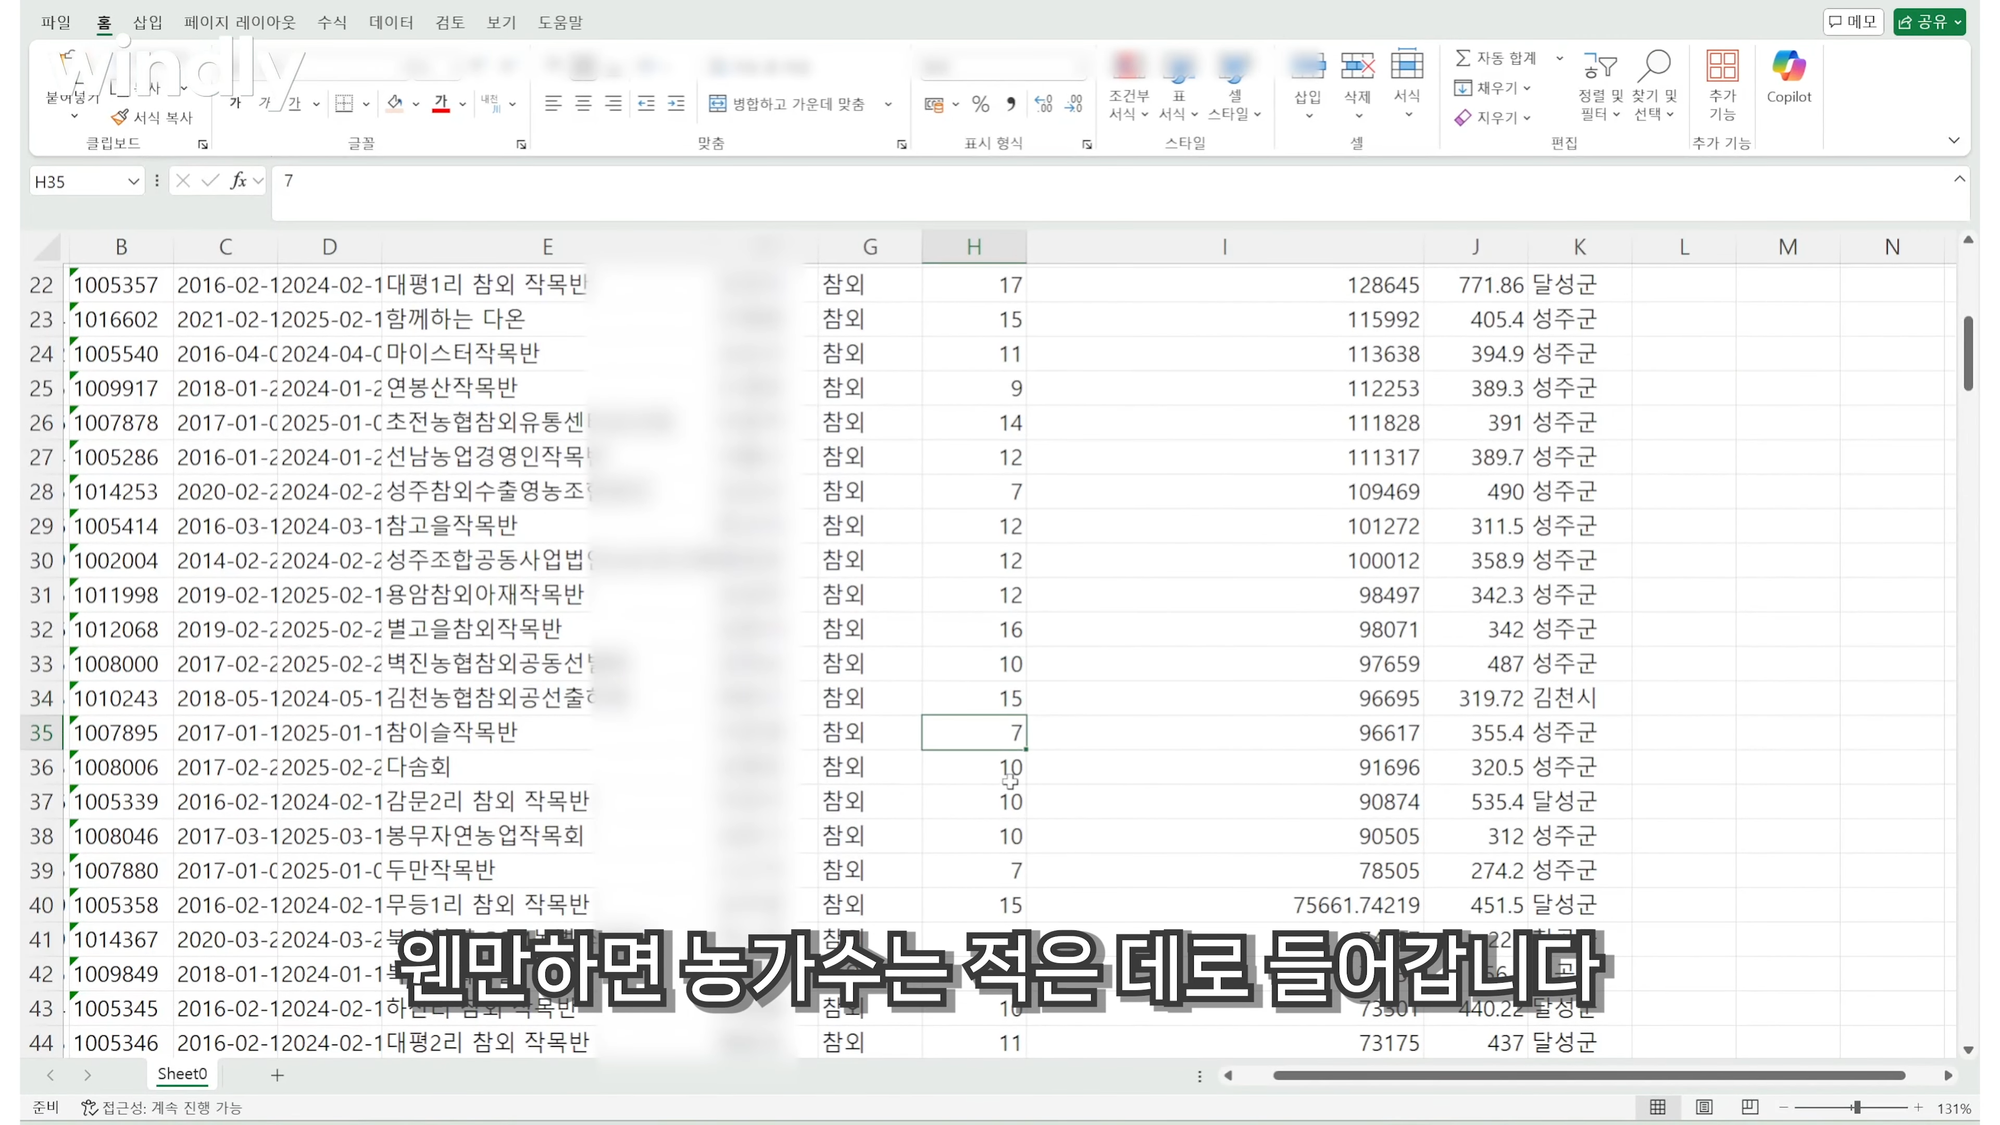Image resolution: width=2000 pixels, height=1125 pixels.
Task: Click the Comments (메모) button
Action: [1853, 21]
